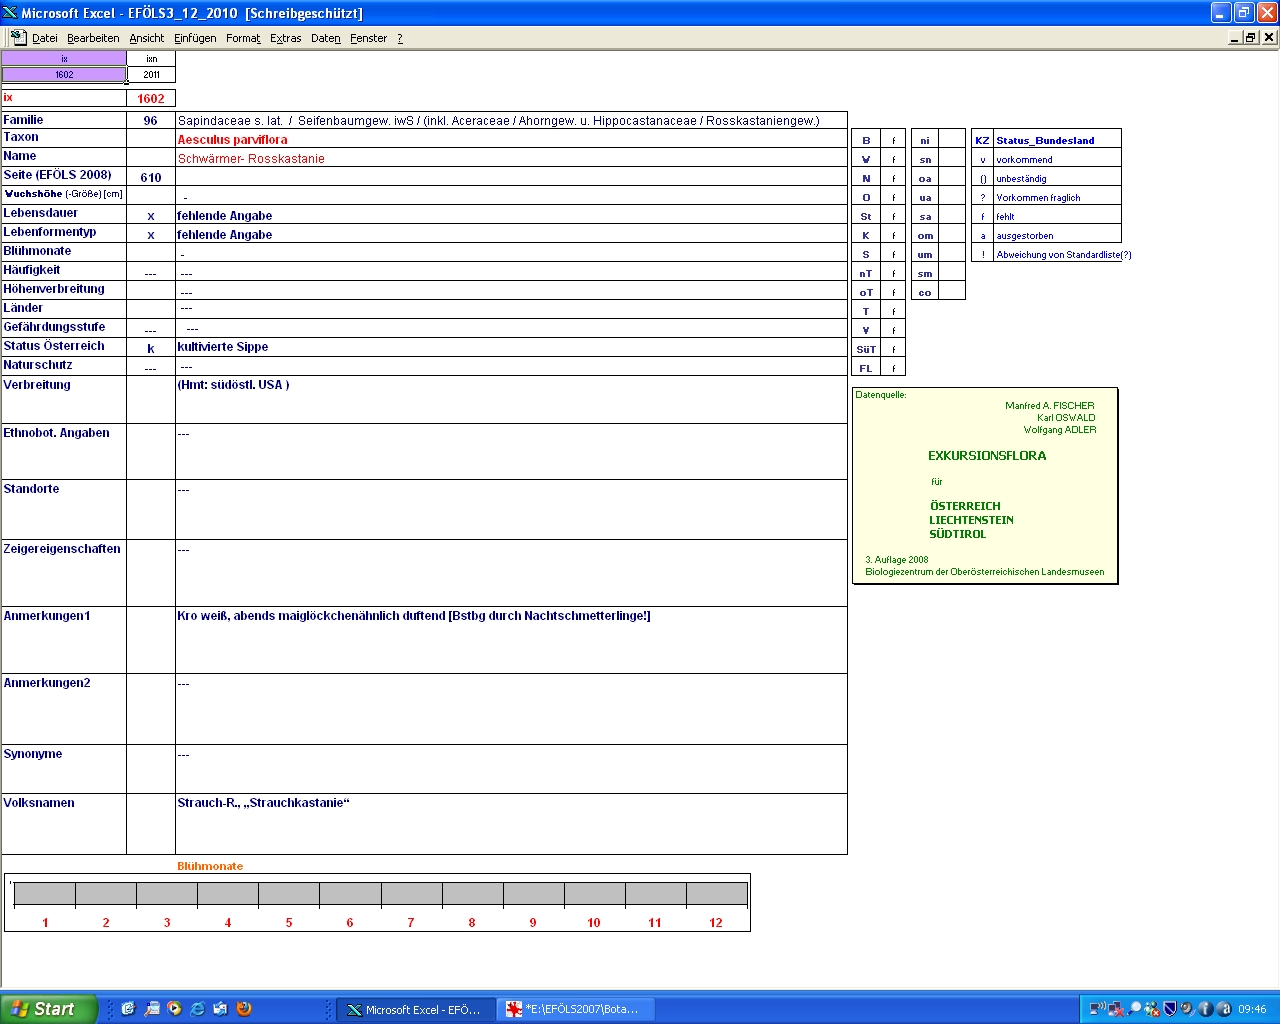The width and height of the screenshot is (1280, 1024).
Task: Click the Familie number 96 cell
Action: coord(151,121)
